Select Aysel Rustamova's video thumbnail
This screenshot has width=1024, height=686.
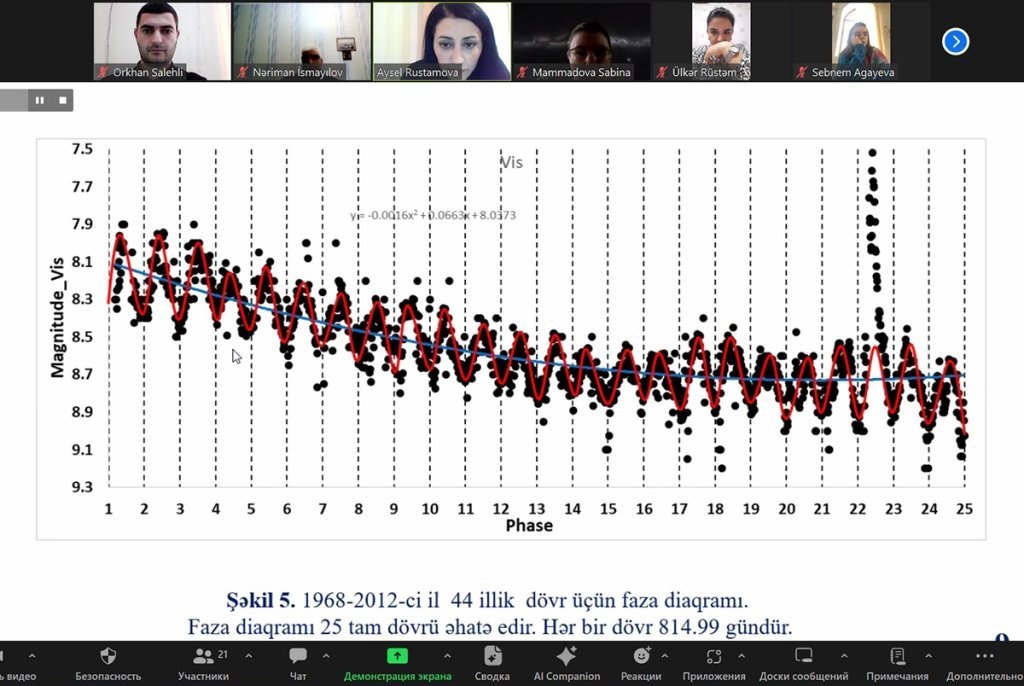tap(441, 41)
